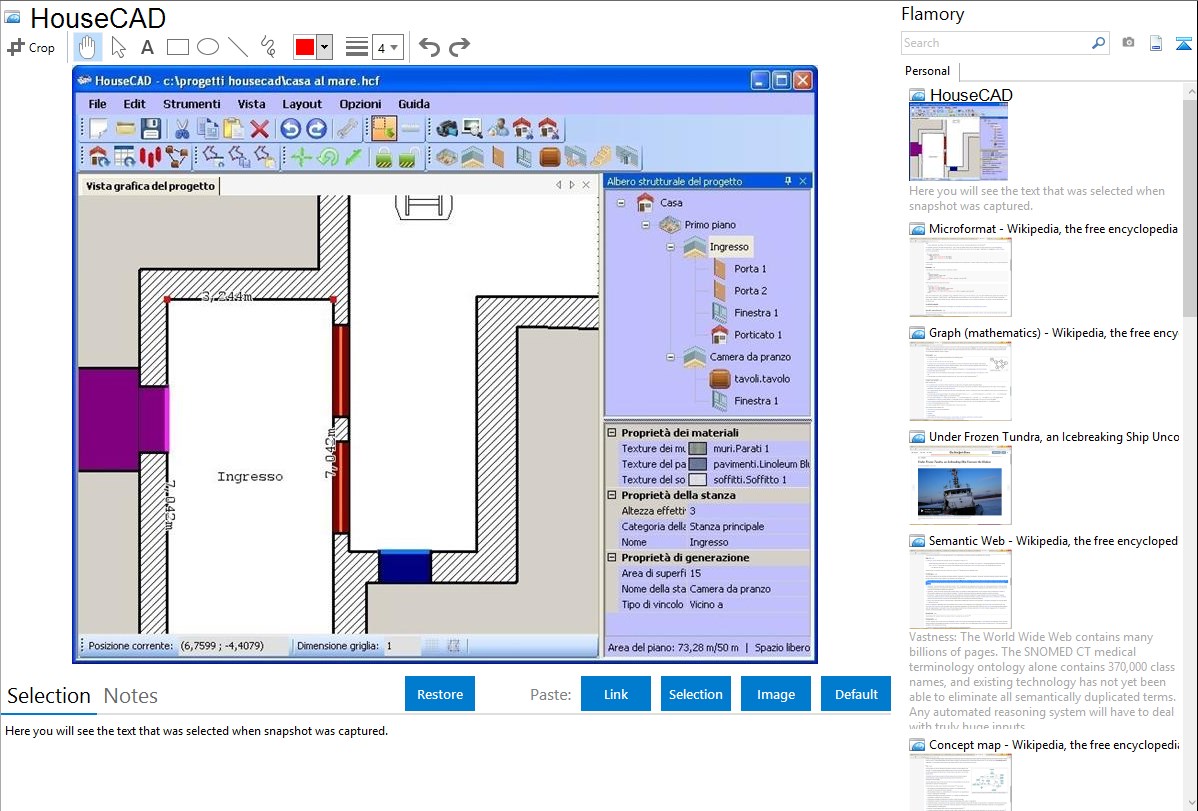Viewport: 1198px width, 811px height.
Task: Click the green rotate icon
Action: [x=328, y=157]
